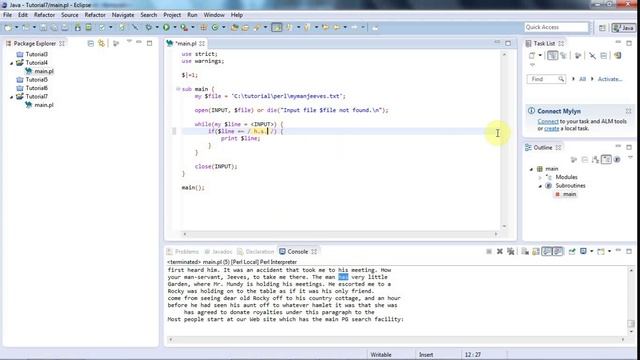
Task: Open the File menu
Action: (x=7, y=15)
